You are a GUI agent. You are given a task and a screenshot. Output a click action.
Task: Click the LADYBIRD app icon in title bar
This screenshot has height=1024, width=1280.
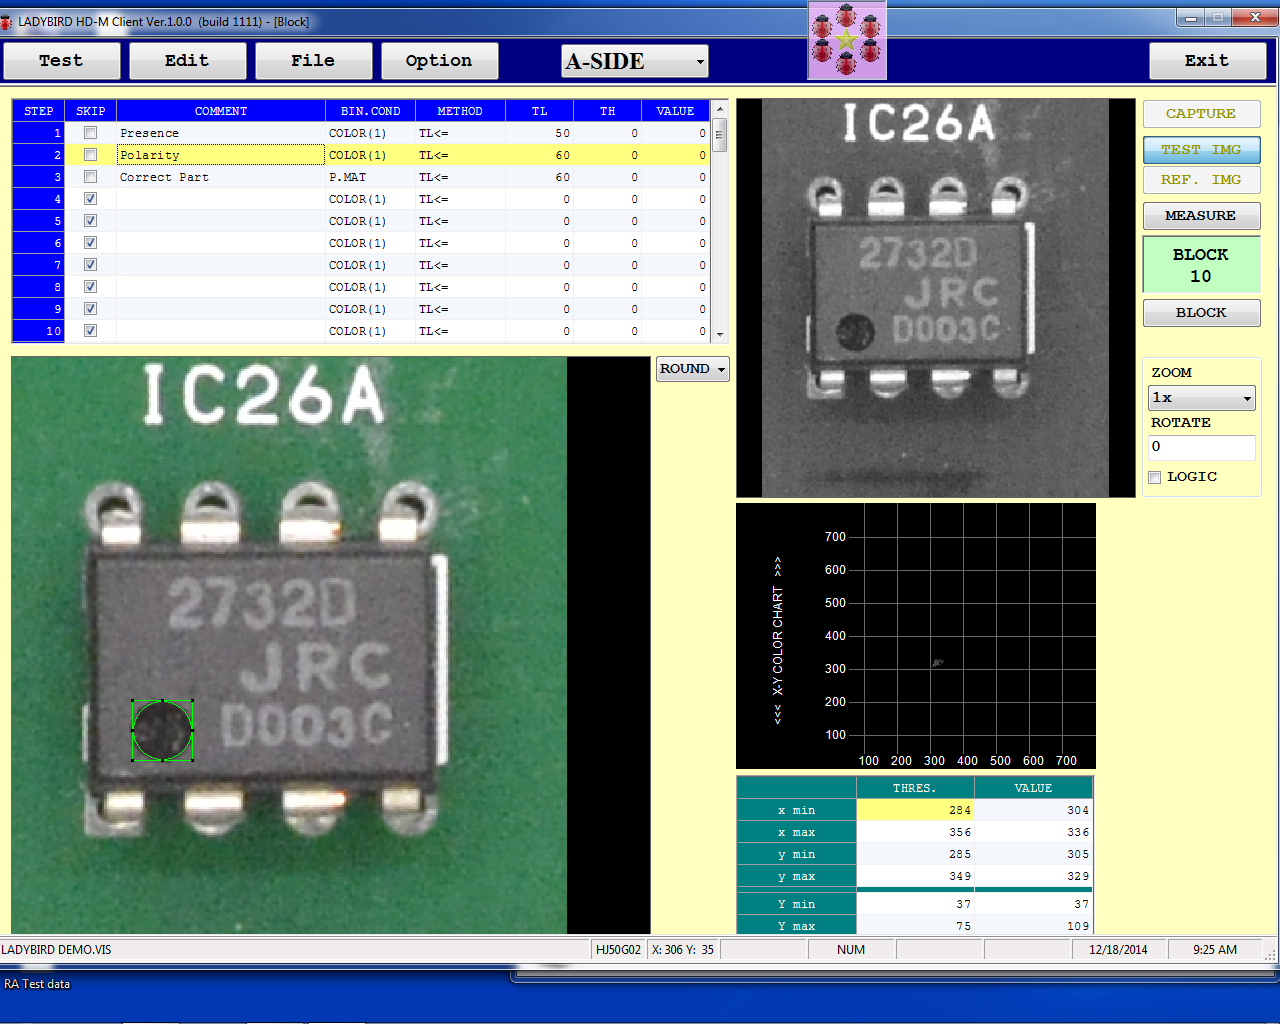[x=6, y=21]
